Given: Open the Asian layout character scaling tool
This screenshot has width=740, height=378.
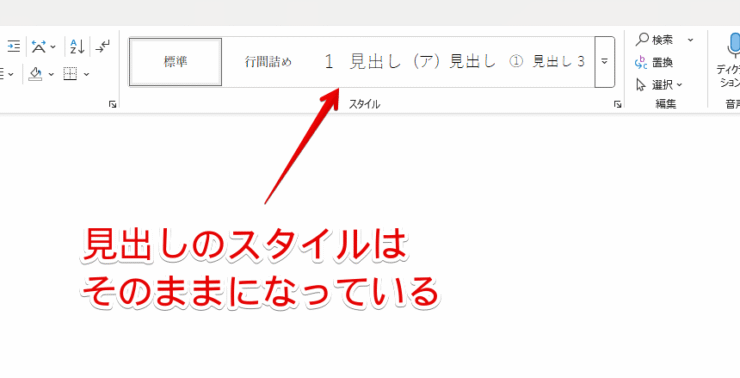Looking at the screenshot, I should (39, 46).
